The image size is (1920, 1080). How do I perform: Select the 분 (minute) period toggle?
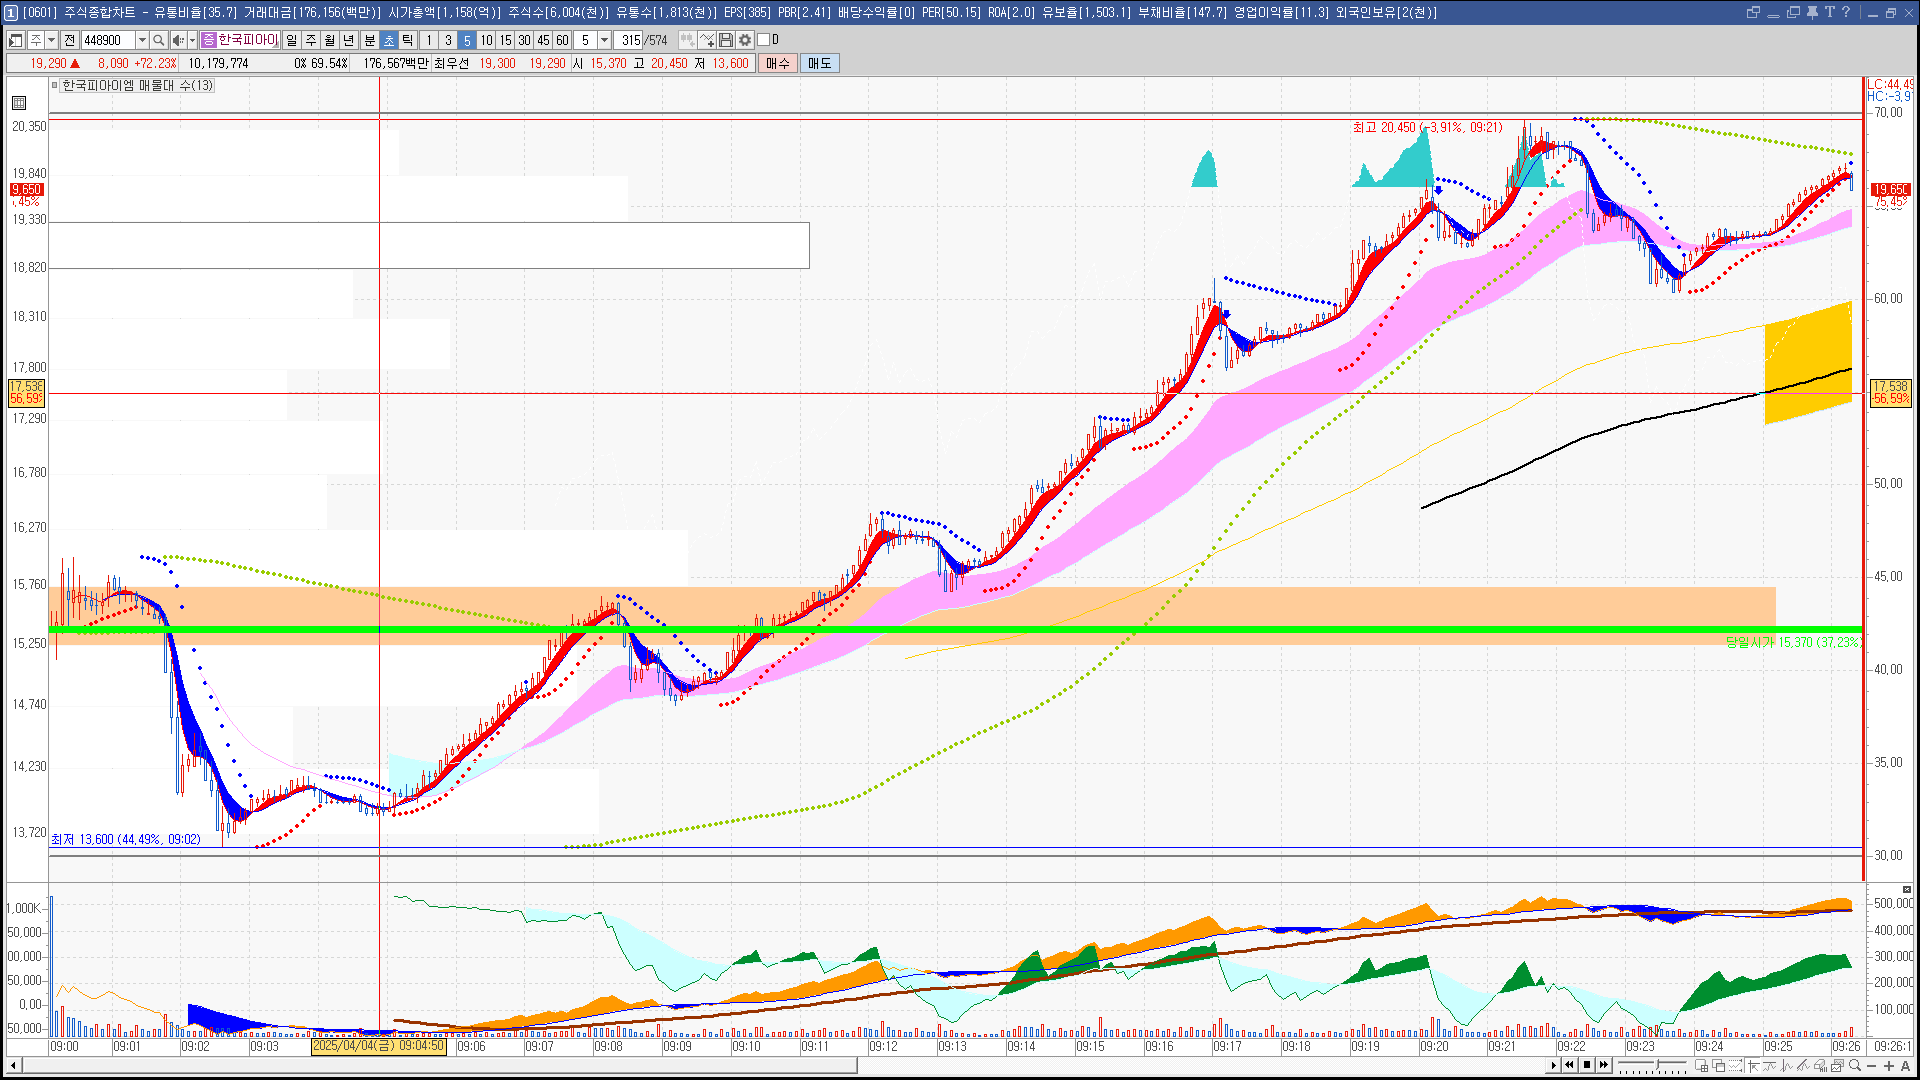click(369, 40)
